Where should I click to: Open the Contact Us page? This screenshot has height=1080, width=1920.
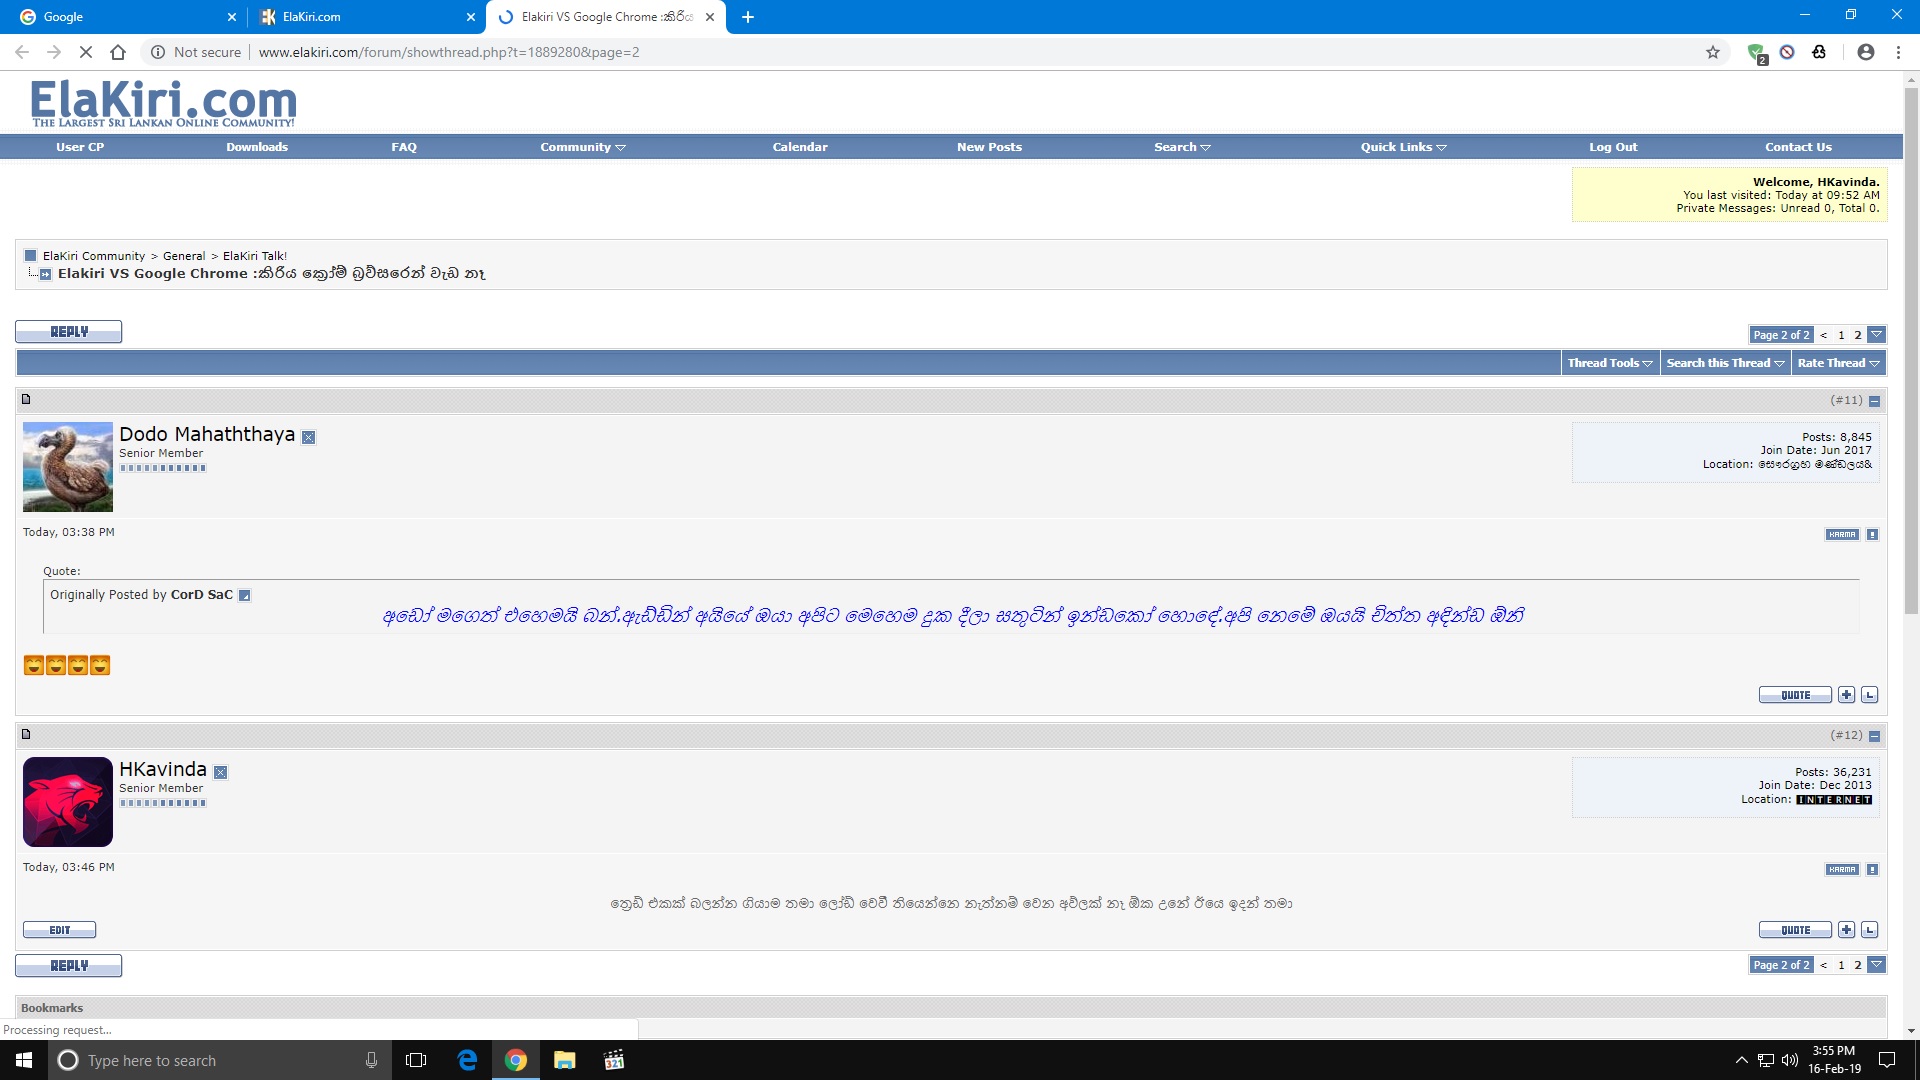click(1798, 147)
